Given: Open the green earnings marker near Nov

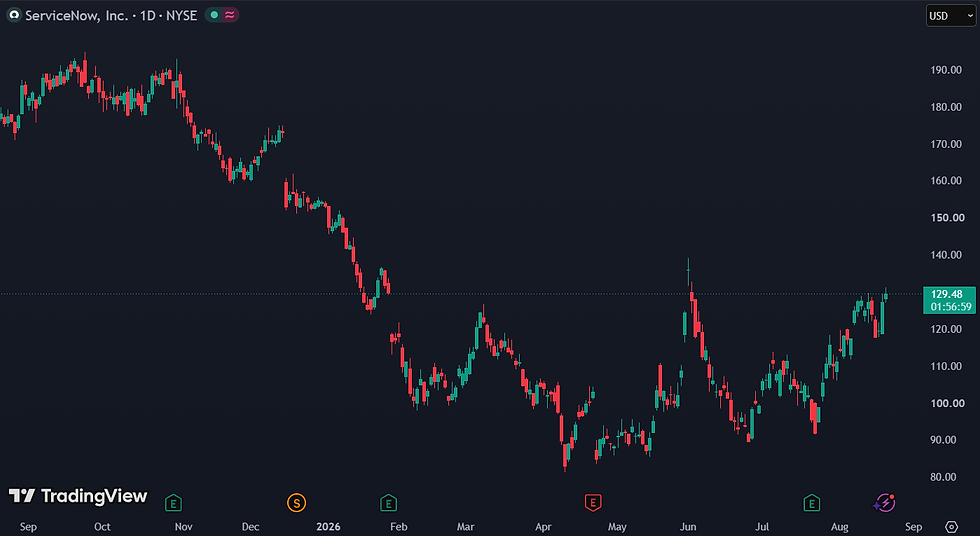Looking at the screenshot, I should point(173,502).
